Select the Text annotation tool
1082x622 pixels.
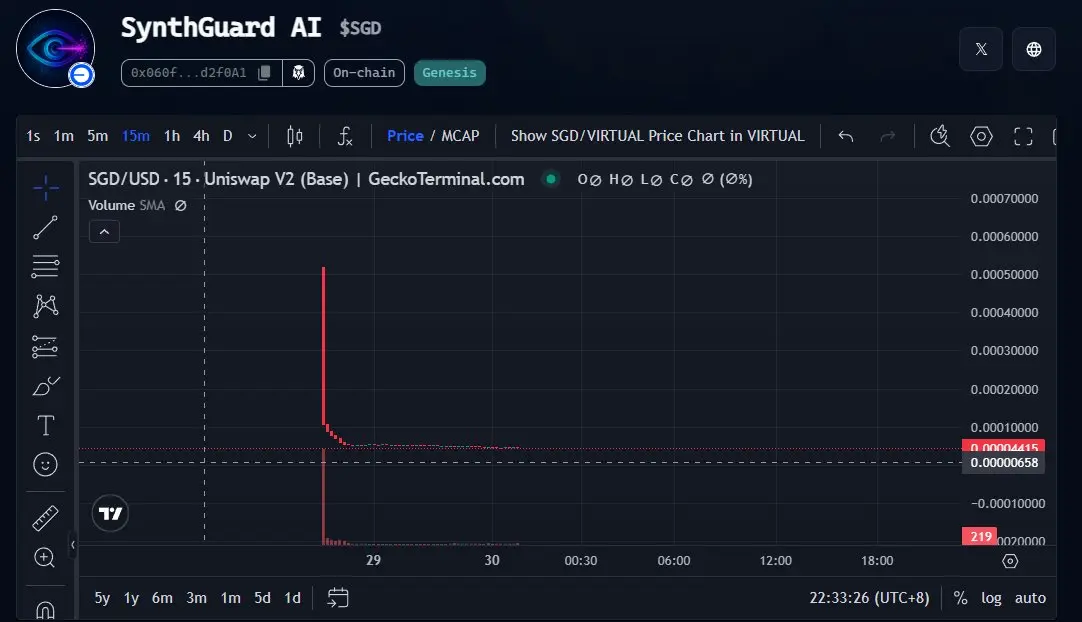(46, 425)
